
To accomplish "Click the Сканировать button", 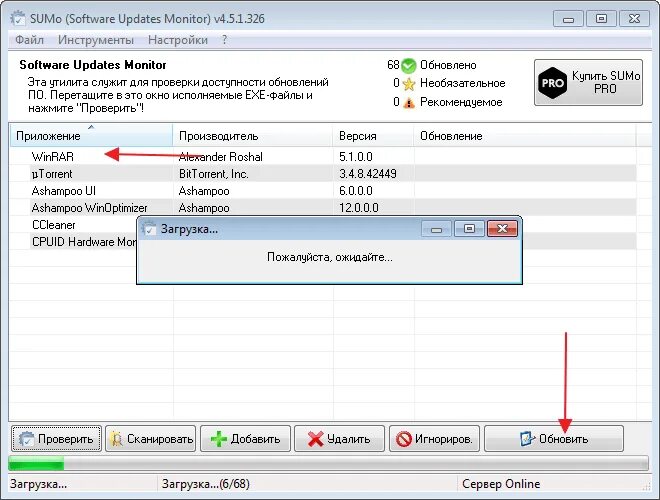I will click(151, 439).
